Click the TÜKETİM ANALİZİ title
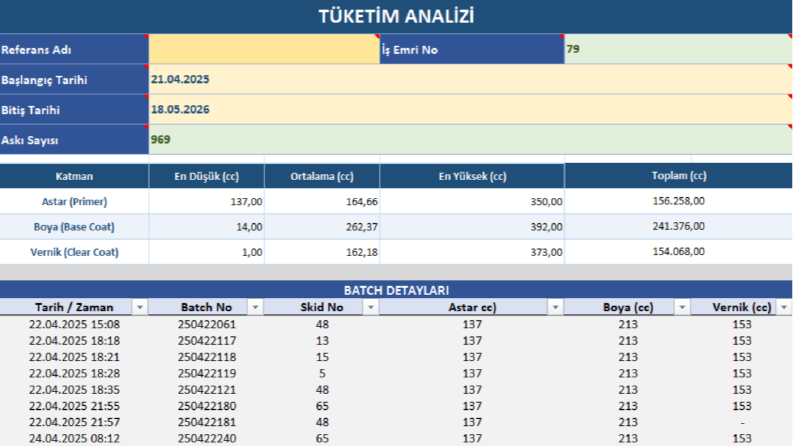Image resolution: width=793 pixels, height=446 pixels. tap(396, 16)
